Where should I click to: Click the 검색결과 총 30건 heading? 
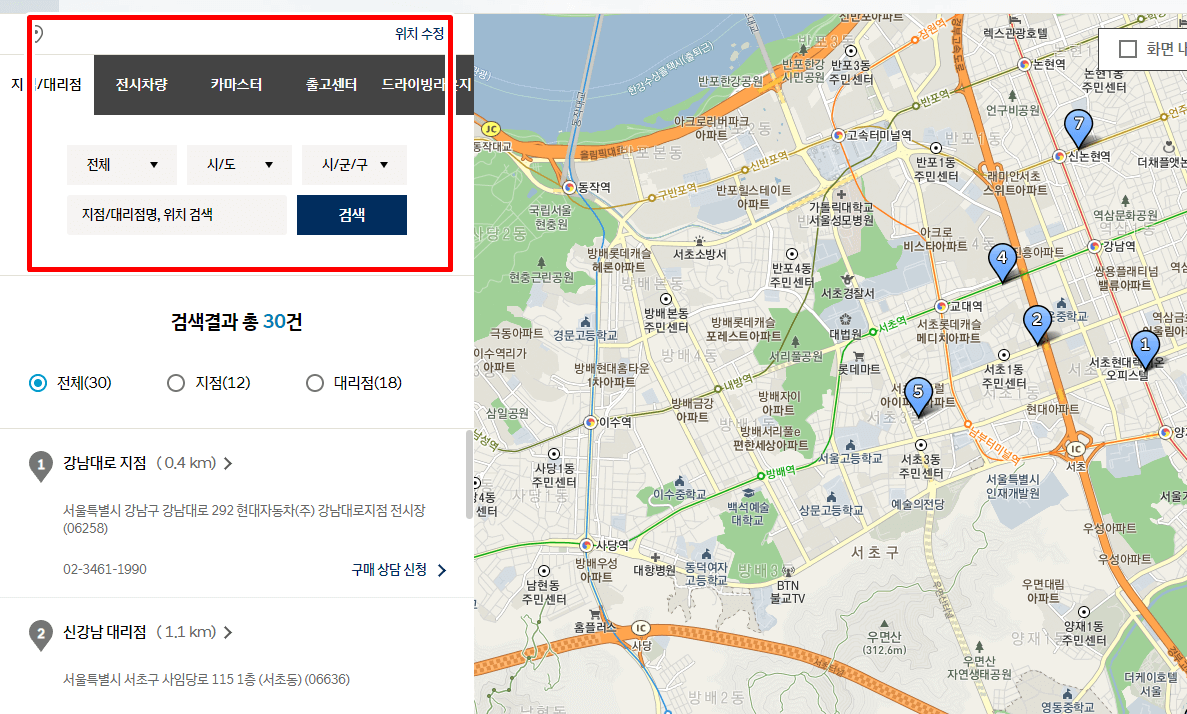(237, 322)
